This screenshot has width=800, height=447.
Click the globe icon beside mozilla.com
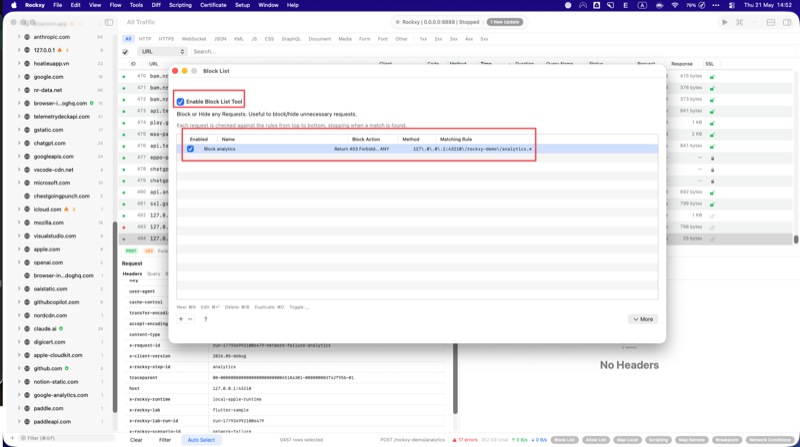[27, 223]
